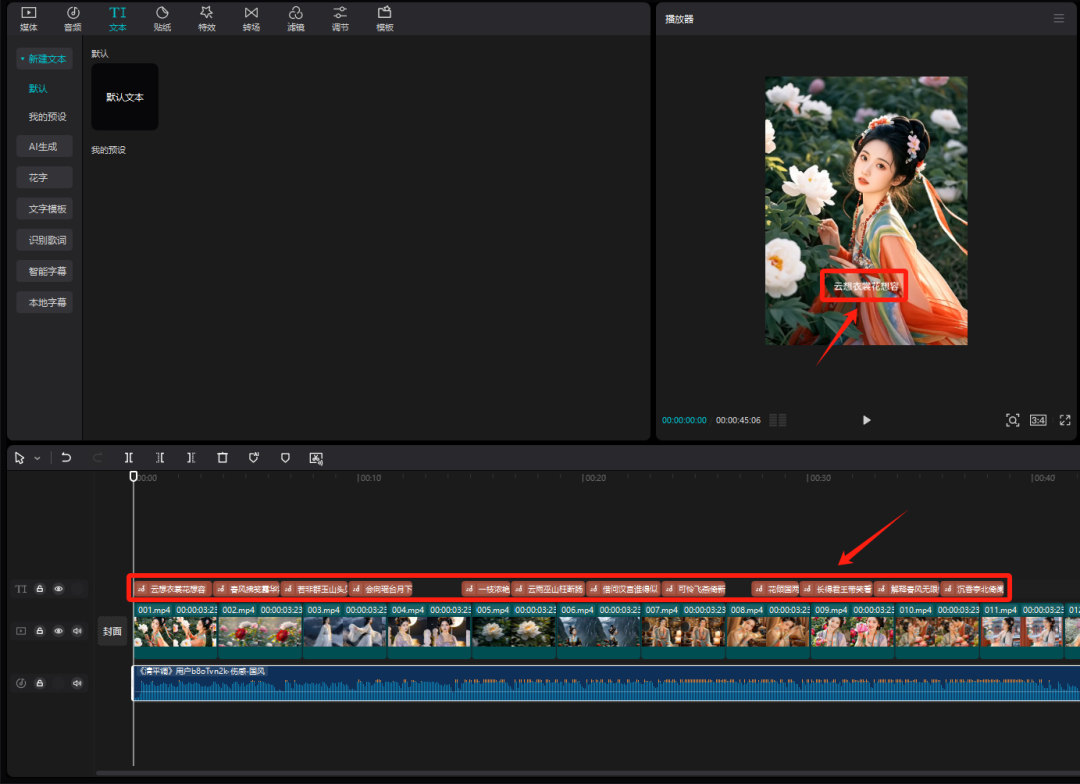This screenshot has width=1080, height=784.
Task: Enter fullscreen preview in player
Action: 1065,420
